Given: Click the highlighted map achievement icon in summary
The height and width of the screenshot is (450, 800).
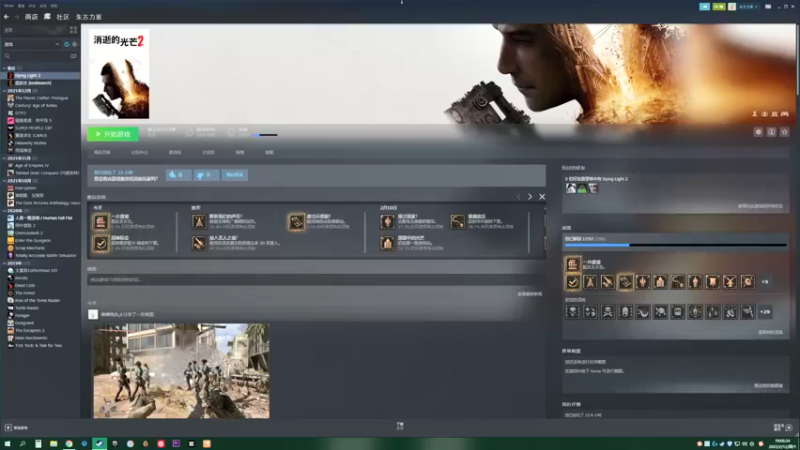Looking at the screenshot, I should point(296,222).
